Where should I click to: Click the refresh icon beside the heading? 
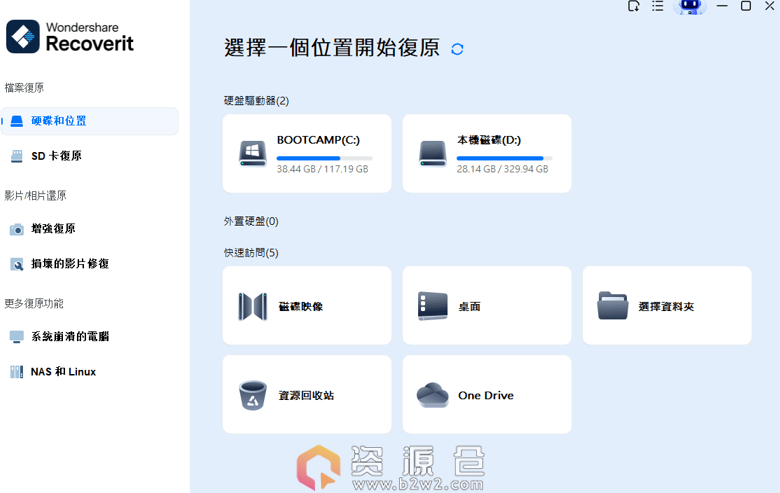(457, 49)
